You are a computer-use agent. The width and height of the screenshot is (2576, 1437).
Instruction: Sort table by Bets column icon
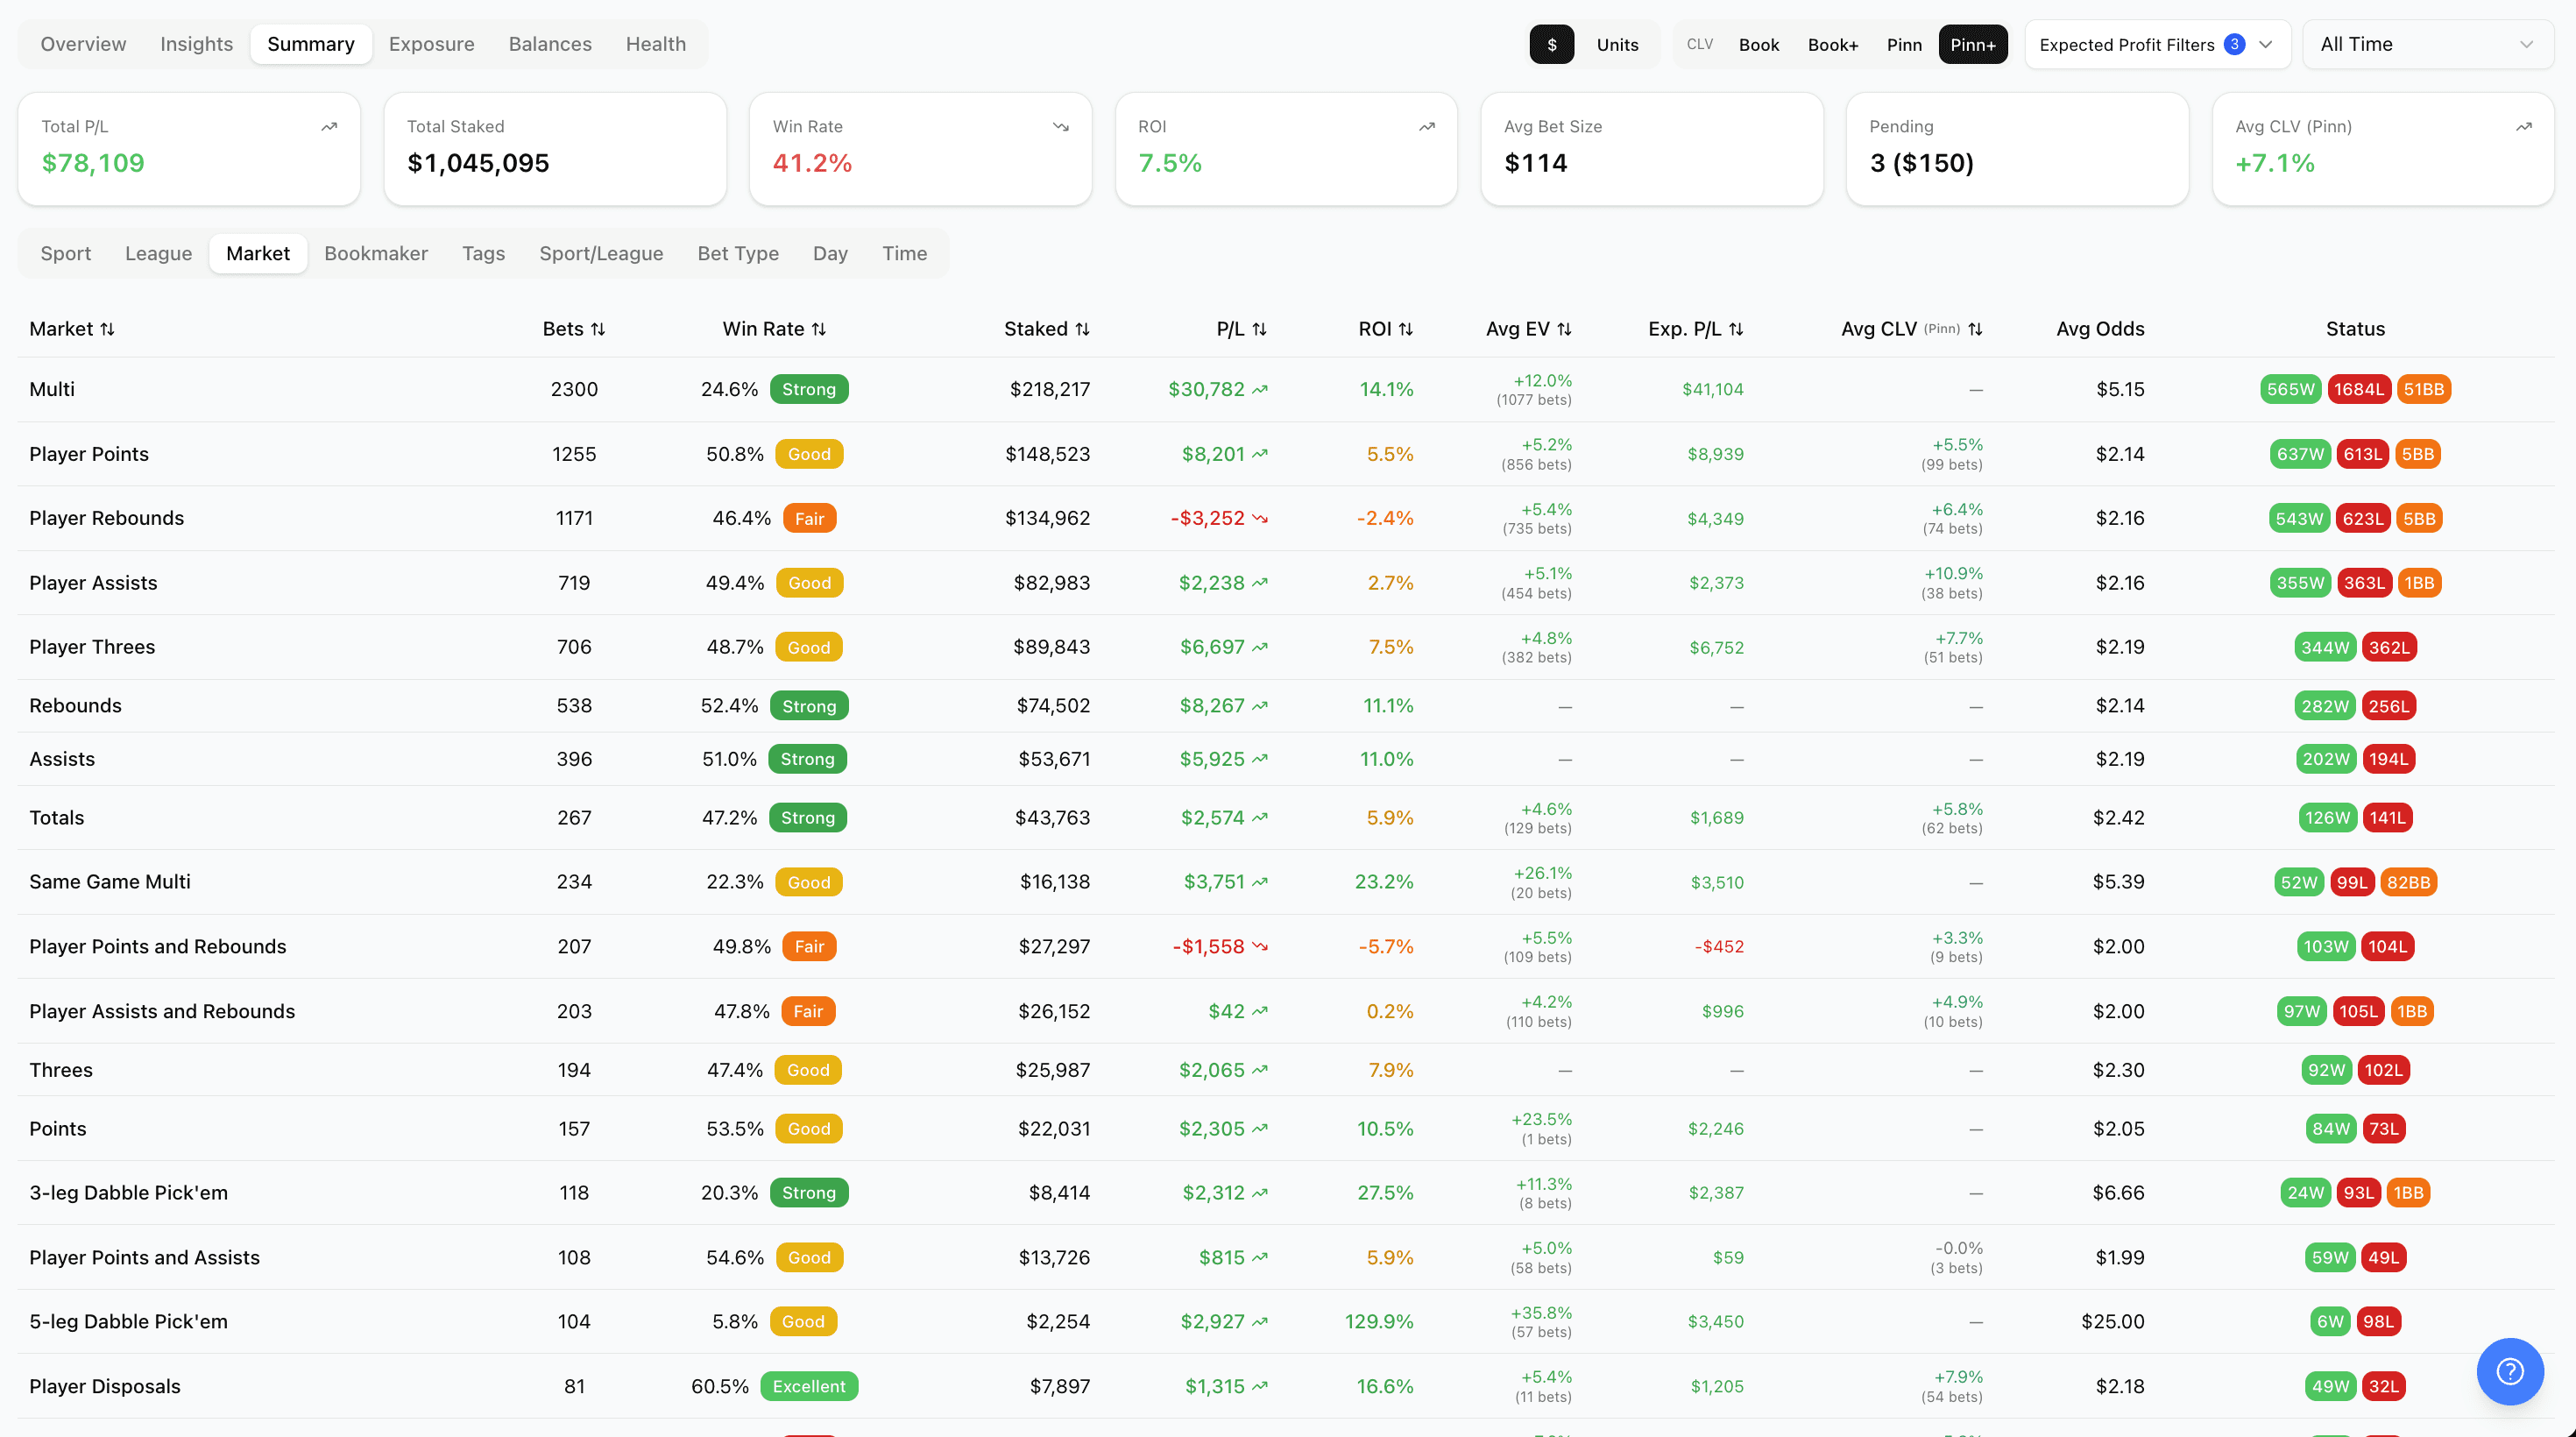pyautogui.click(x=598, y=329)
